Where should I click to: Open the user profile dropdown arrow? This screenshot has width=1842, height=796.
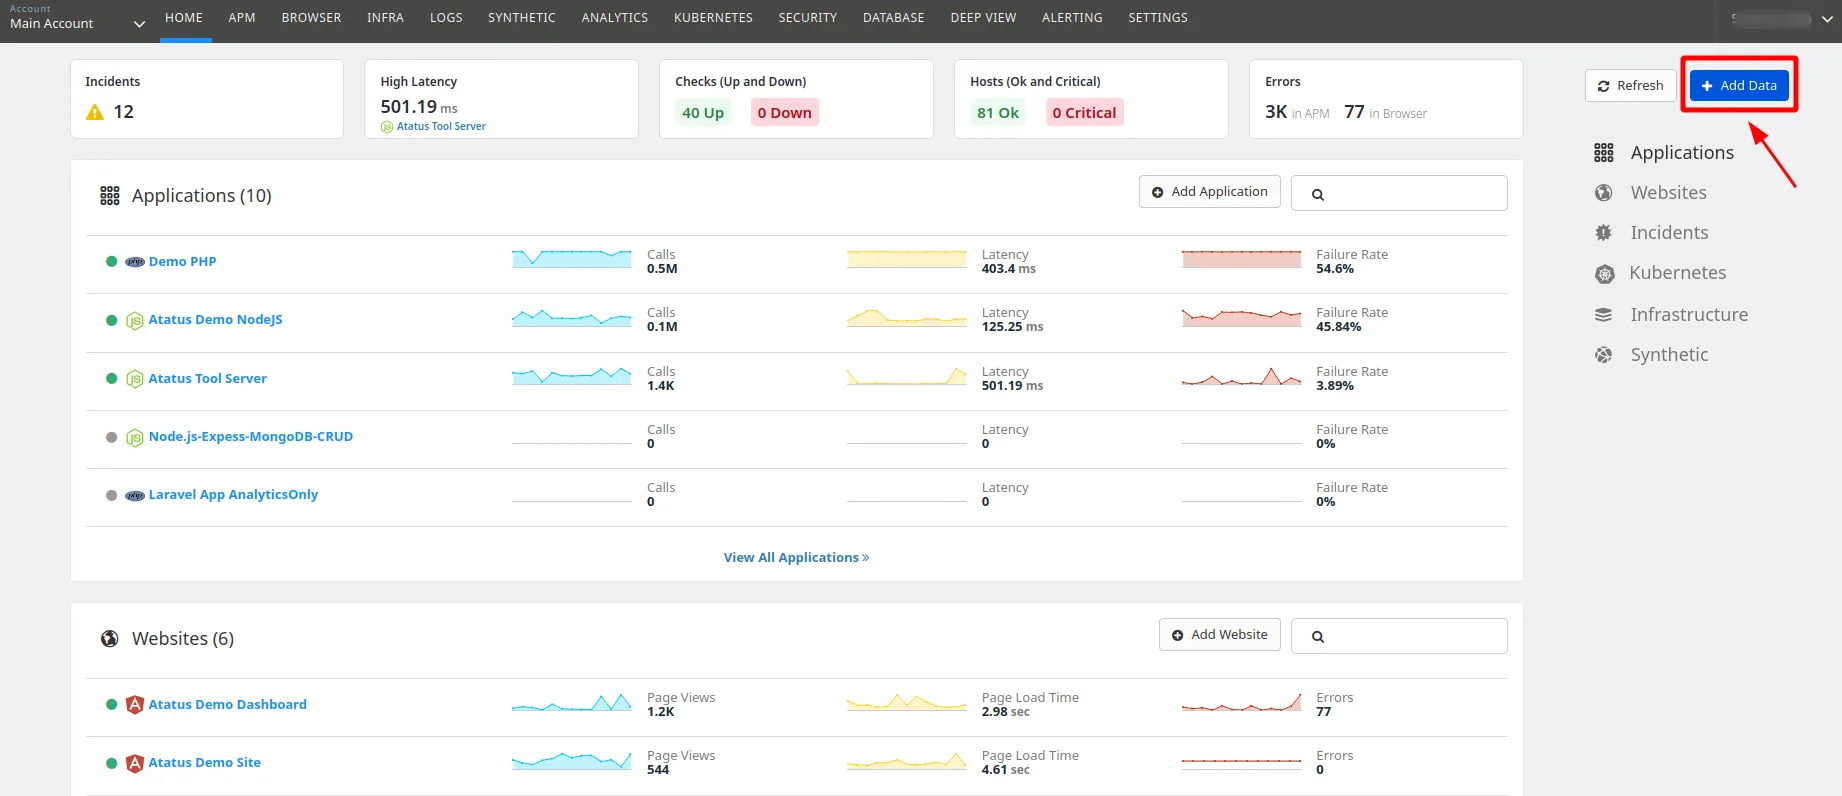(1827, 19)
